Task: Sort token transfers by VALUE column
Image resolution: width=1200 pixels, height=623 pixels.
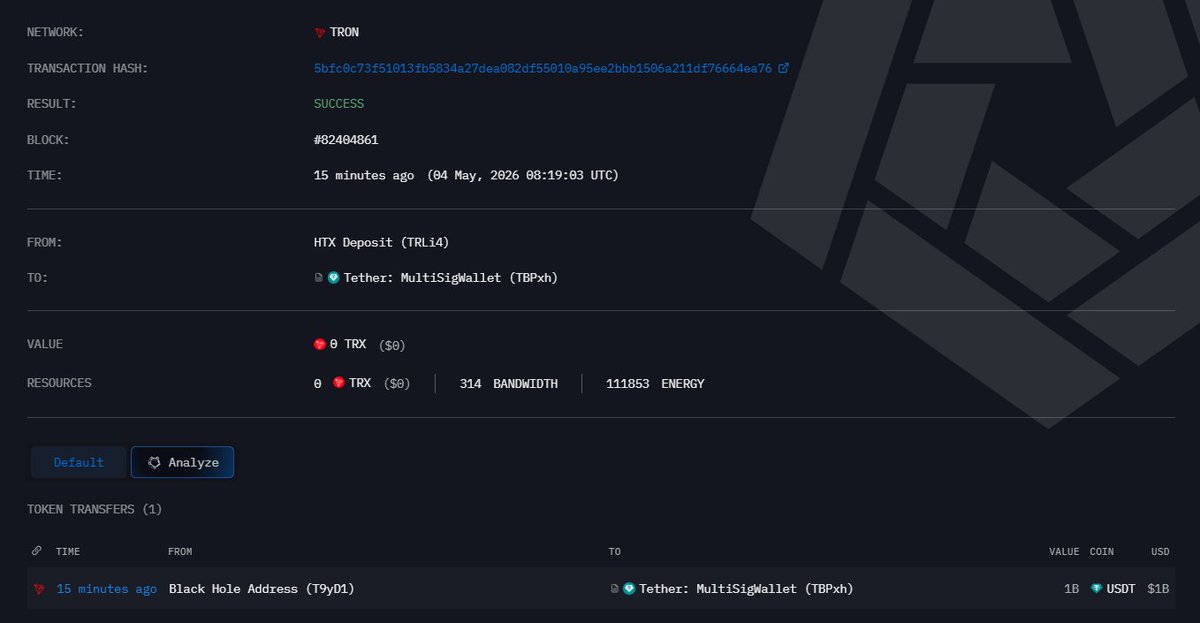Action: click(x=1063, y=551)
